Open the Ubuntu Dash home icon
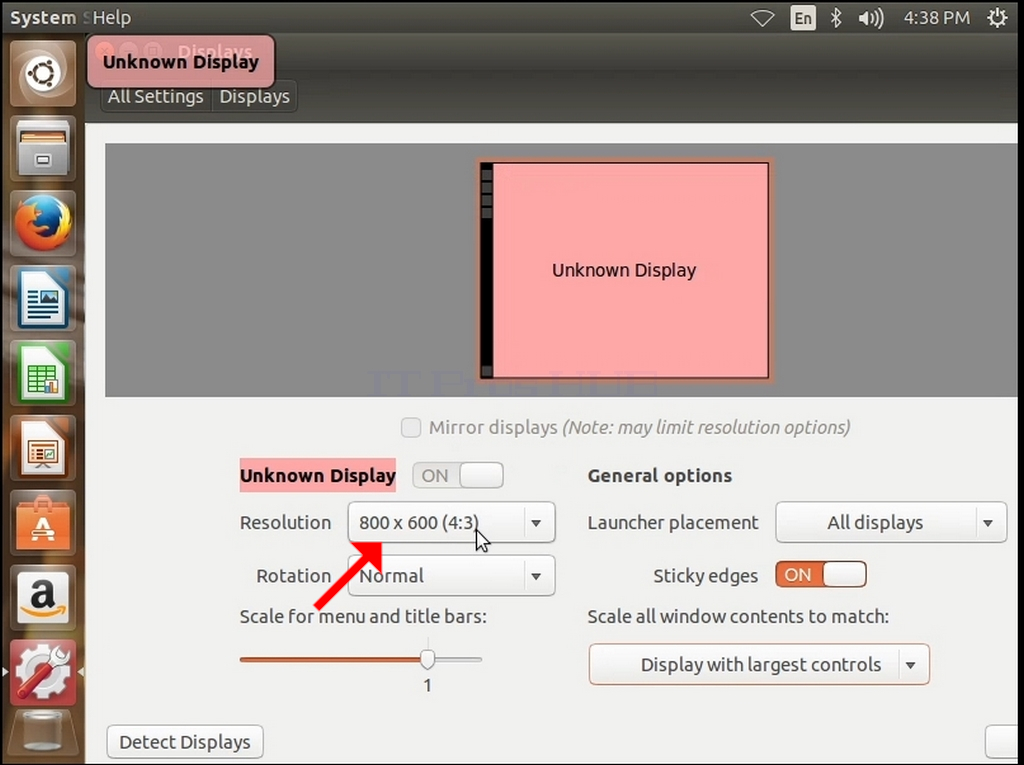Screen dimensions: 1024x765 (43, 73)
